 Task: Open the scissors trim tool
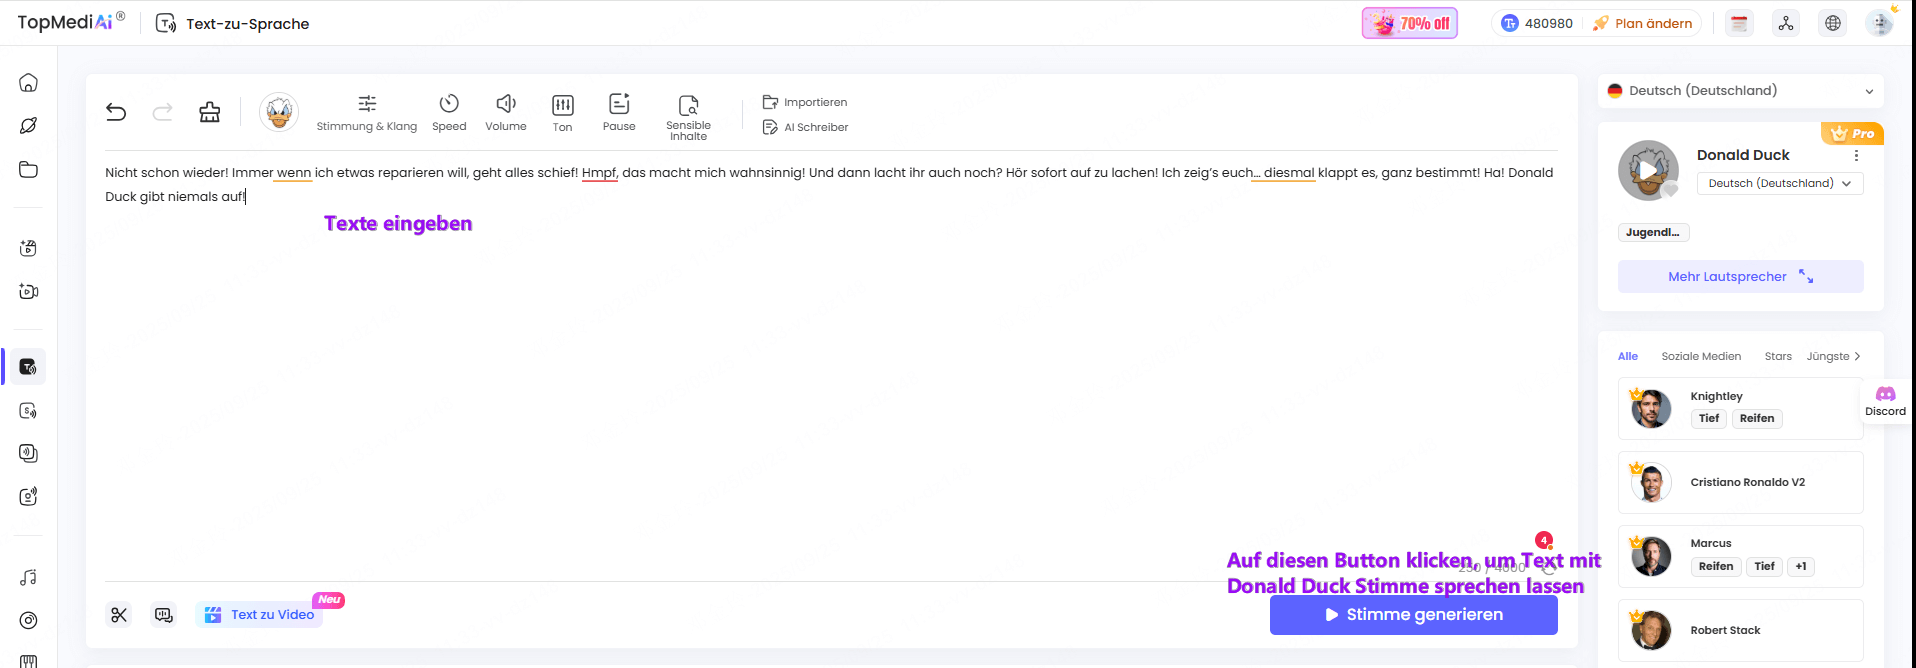119,615
